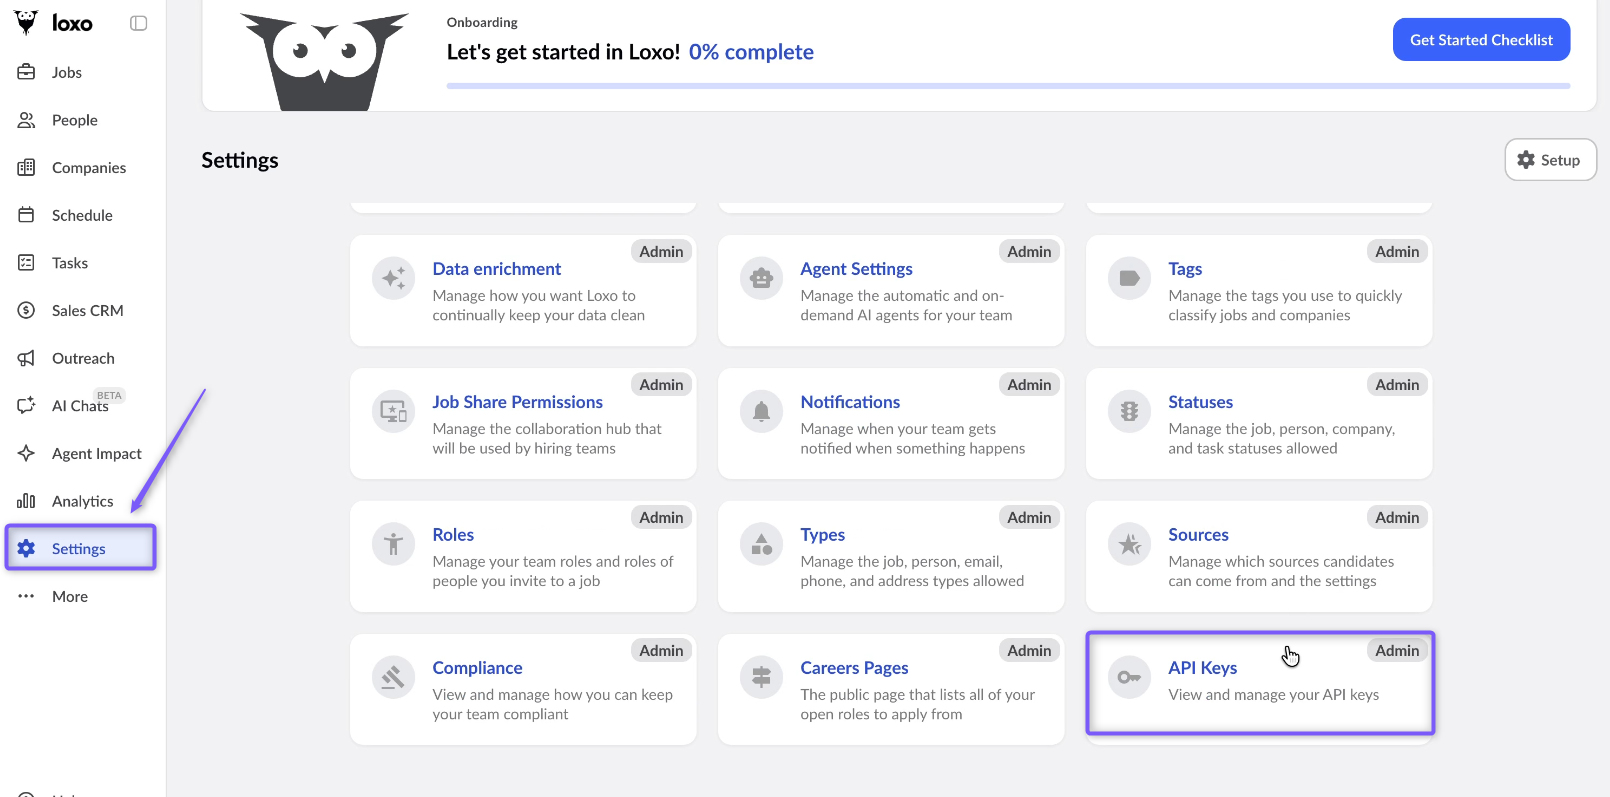This screenshot has height=797, width=1610.
Task: Click the Sources star icon
Action: pyautogui.click(x=1130, y=544)
